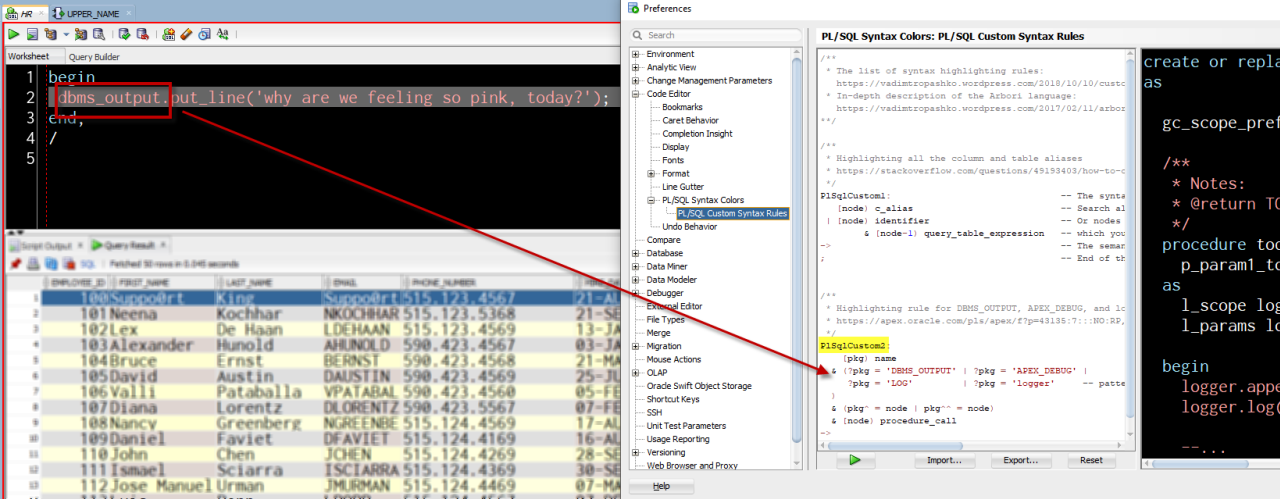The height and width of the screenshot is (499, 1280).
Task: Select Line Gutter preference item
Action: [x=684, y=187]
